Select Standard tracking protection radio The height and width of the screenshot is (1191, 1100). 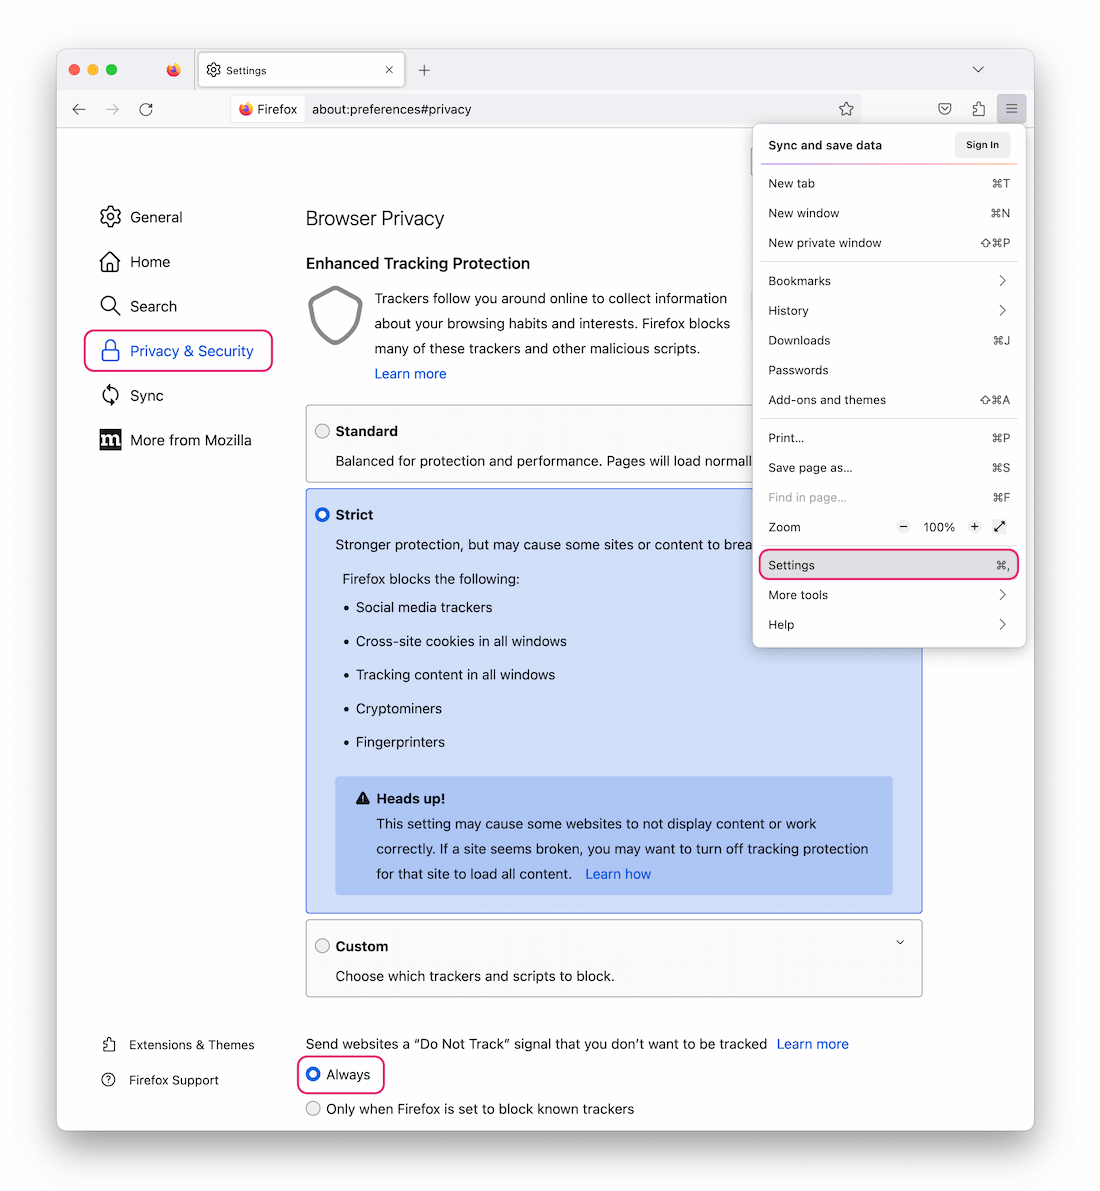(x=322, y=431)
